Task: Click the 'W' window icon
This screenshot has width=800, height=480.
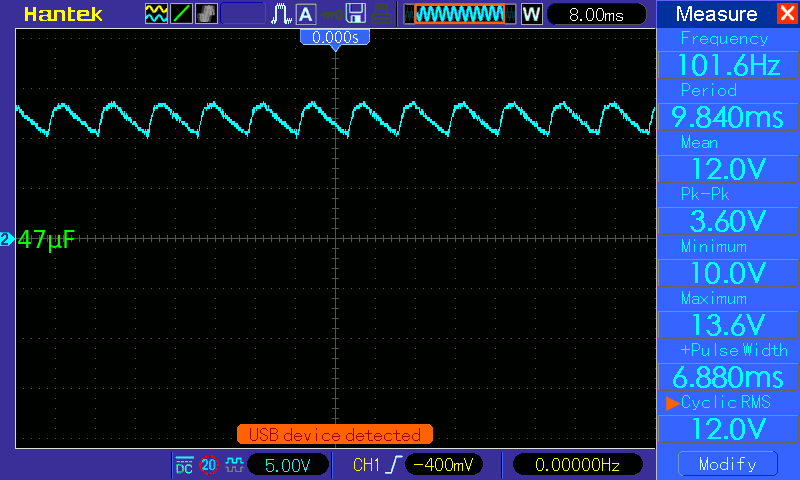Action: (531, 14)
